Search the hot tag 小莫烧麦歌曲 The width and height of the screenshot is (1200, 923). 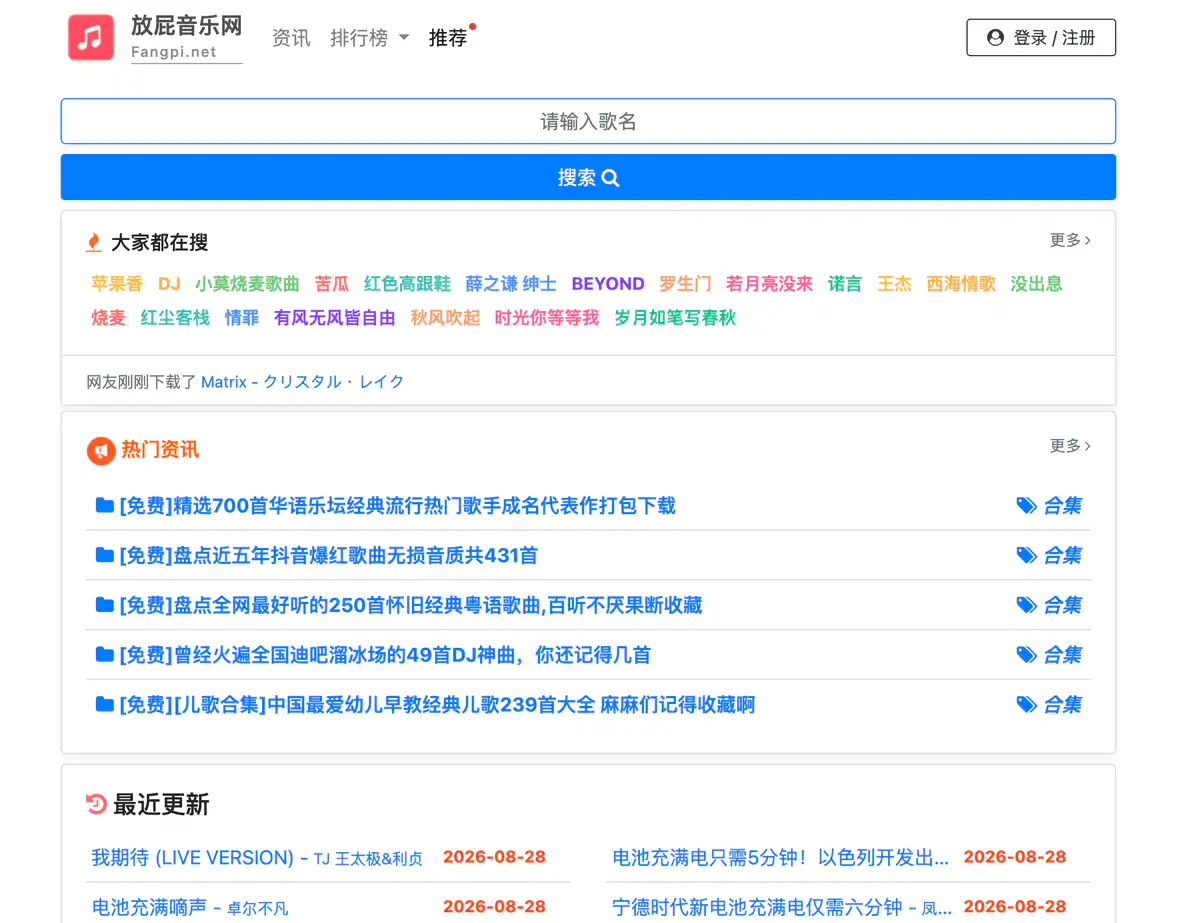[247, 284]
